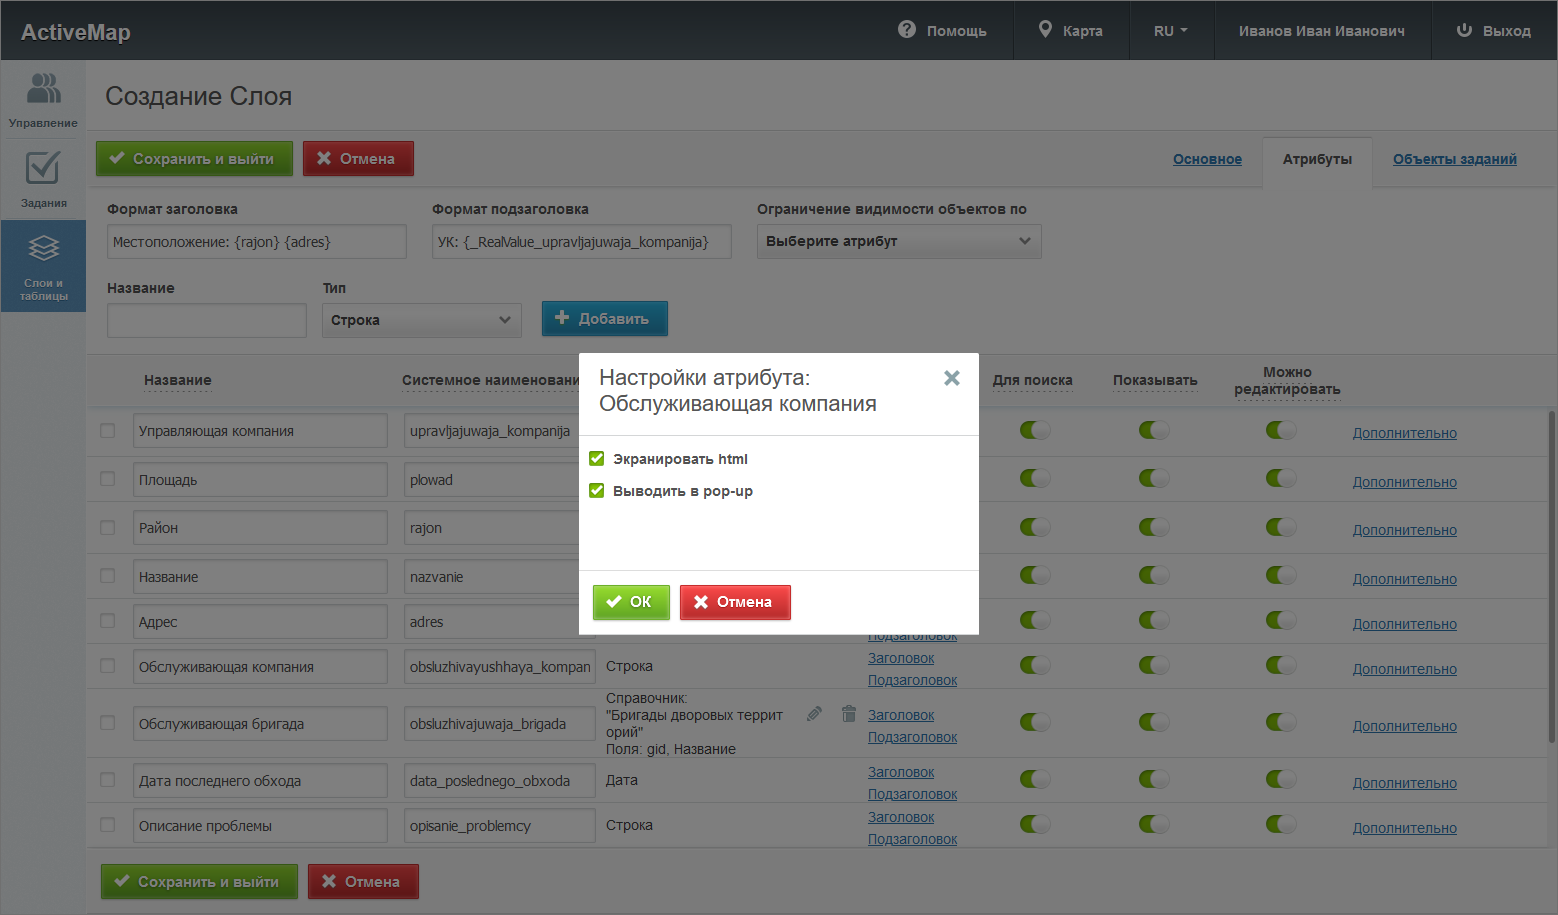1558x915 pixels.
Task: Open the Слои и таблицы sidebar section
Action: (x=43, y=266)
